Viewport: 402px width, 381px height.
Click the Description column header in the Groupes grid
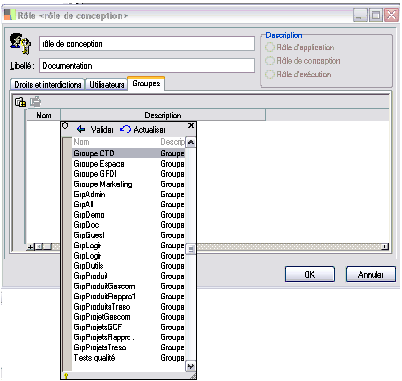(163, 115)
